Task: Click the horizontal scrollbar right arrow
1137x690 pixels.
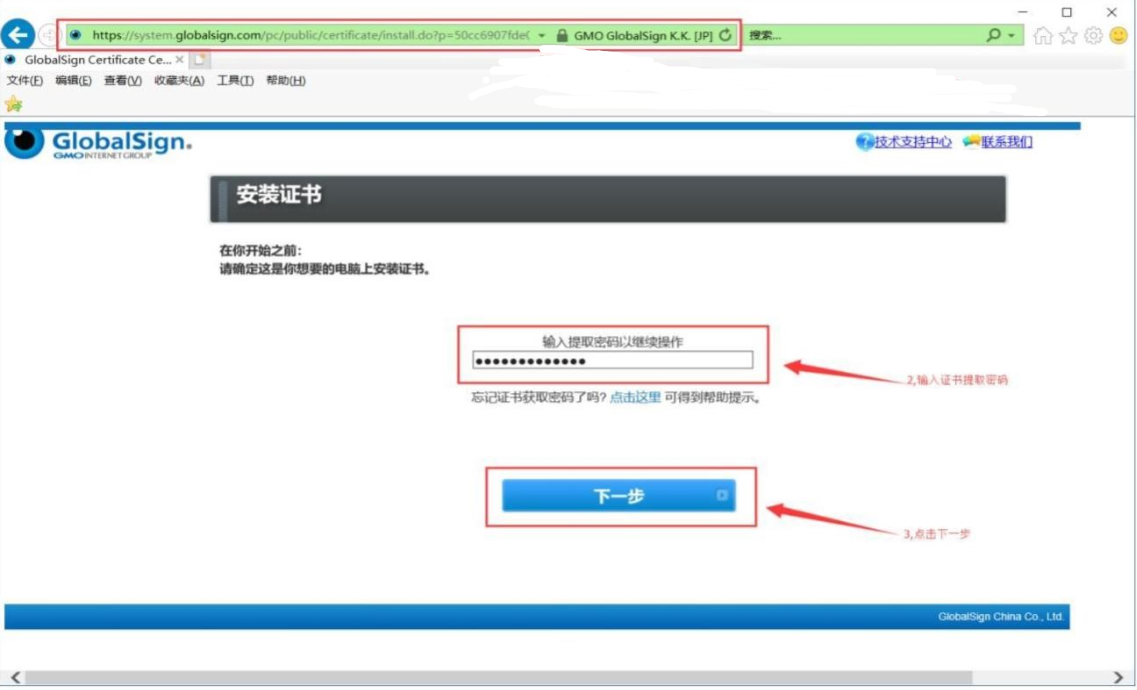Action: pos(1120,678)
